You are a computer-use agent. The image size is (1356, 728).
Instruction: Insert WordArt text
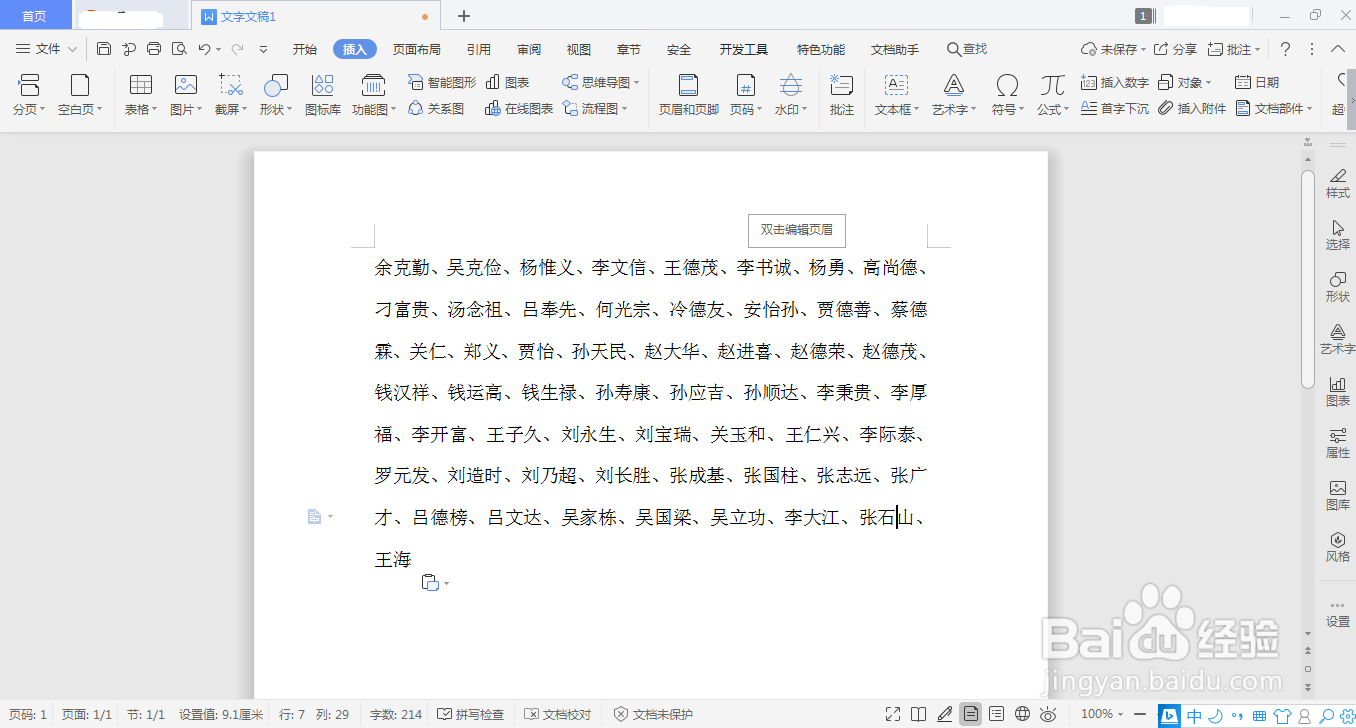952,95
